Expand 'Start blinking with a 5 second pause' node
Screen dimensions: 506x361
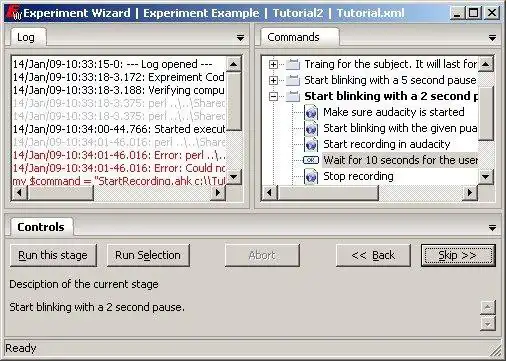(273, 80)
